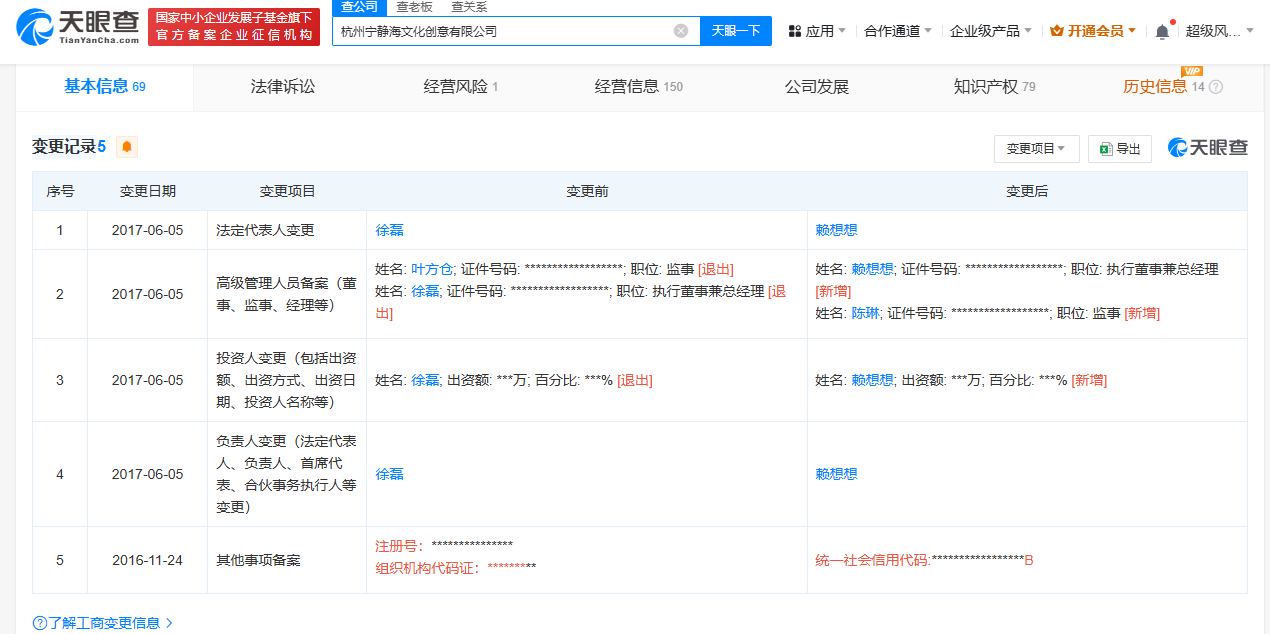
Task: Expand the 企业级产品 dropdown
Action: pyautogui.click(x=985, y=30)
